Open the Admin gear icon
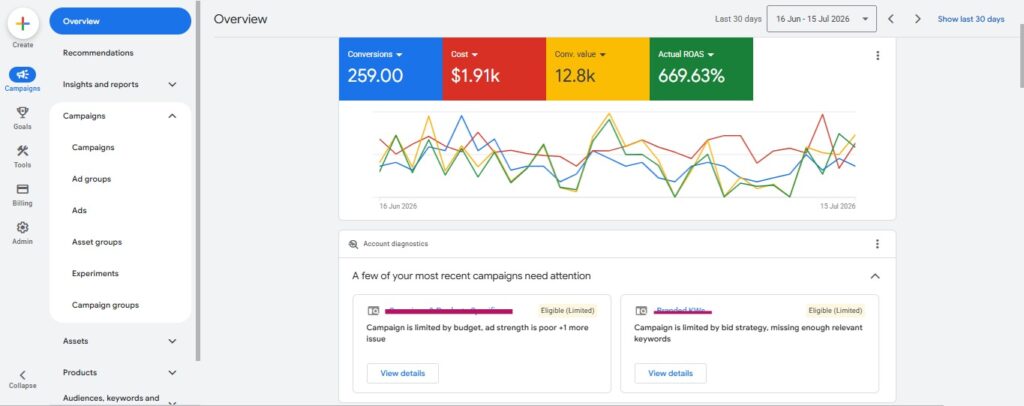This screenshot has width=1024, height=406. tap(22, 227)
